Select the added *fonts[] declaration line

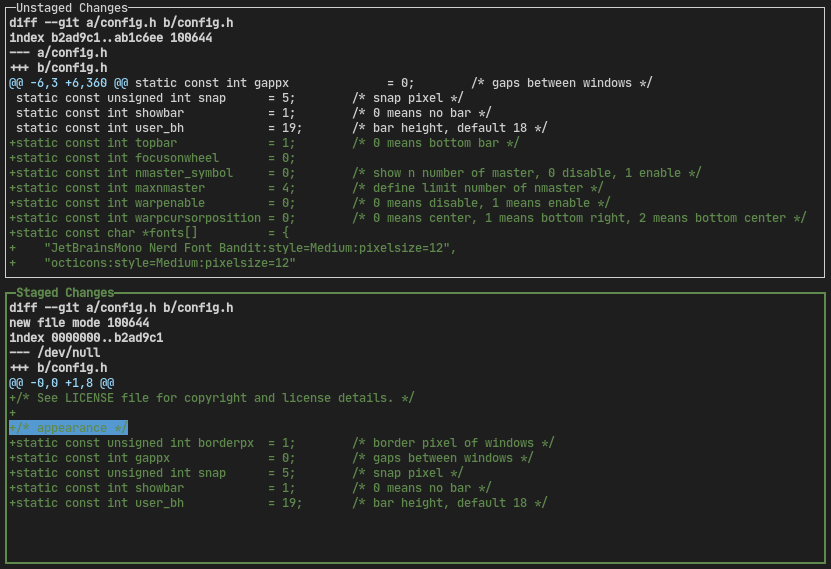tap(148, 233)
